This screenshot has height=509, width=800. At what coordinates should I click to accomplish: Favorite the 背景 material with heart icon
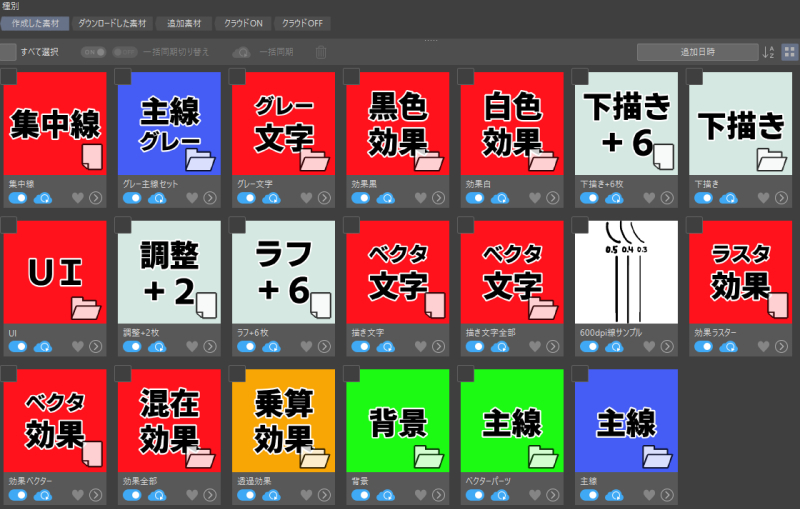coord(420,495)
